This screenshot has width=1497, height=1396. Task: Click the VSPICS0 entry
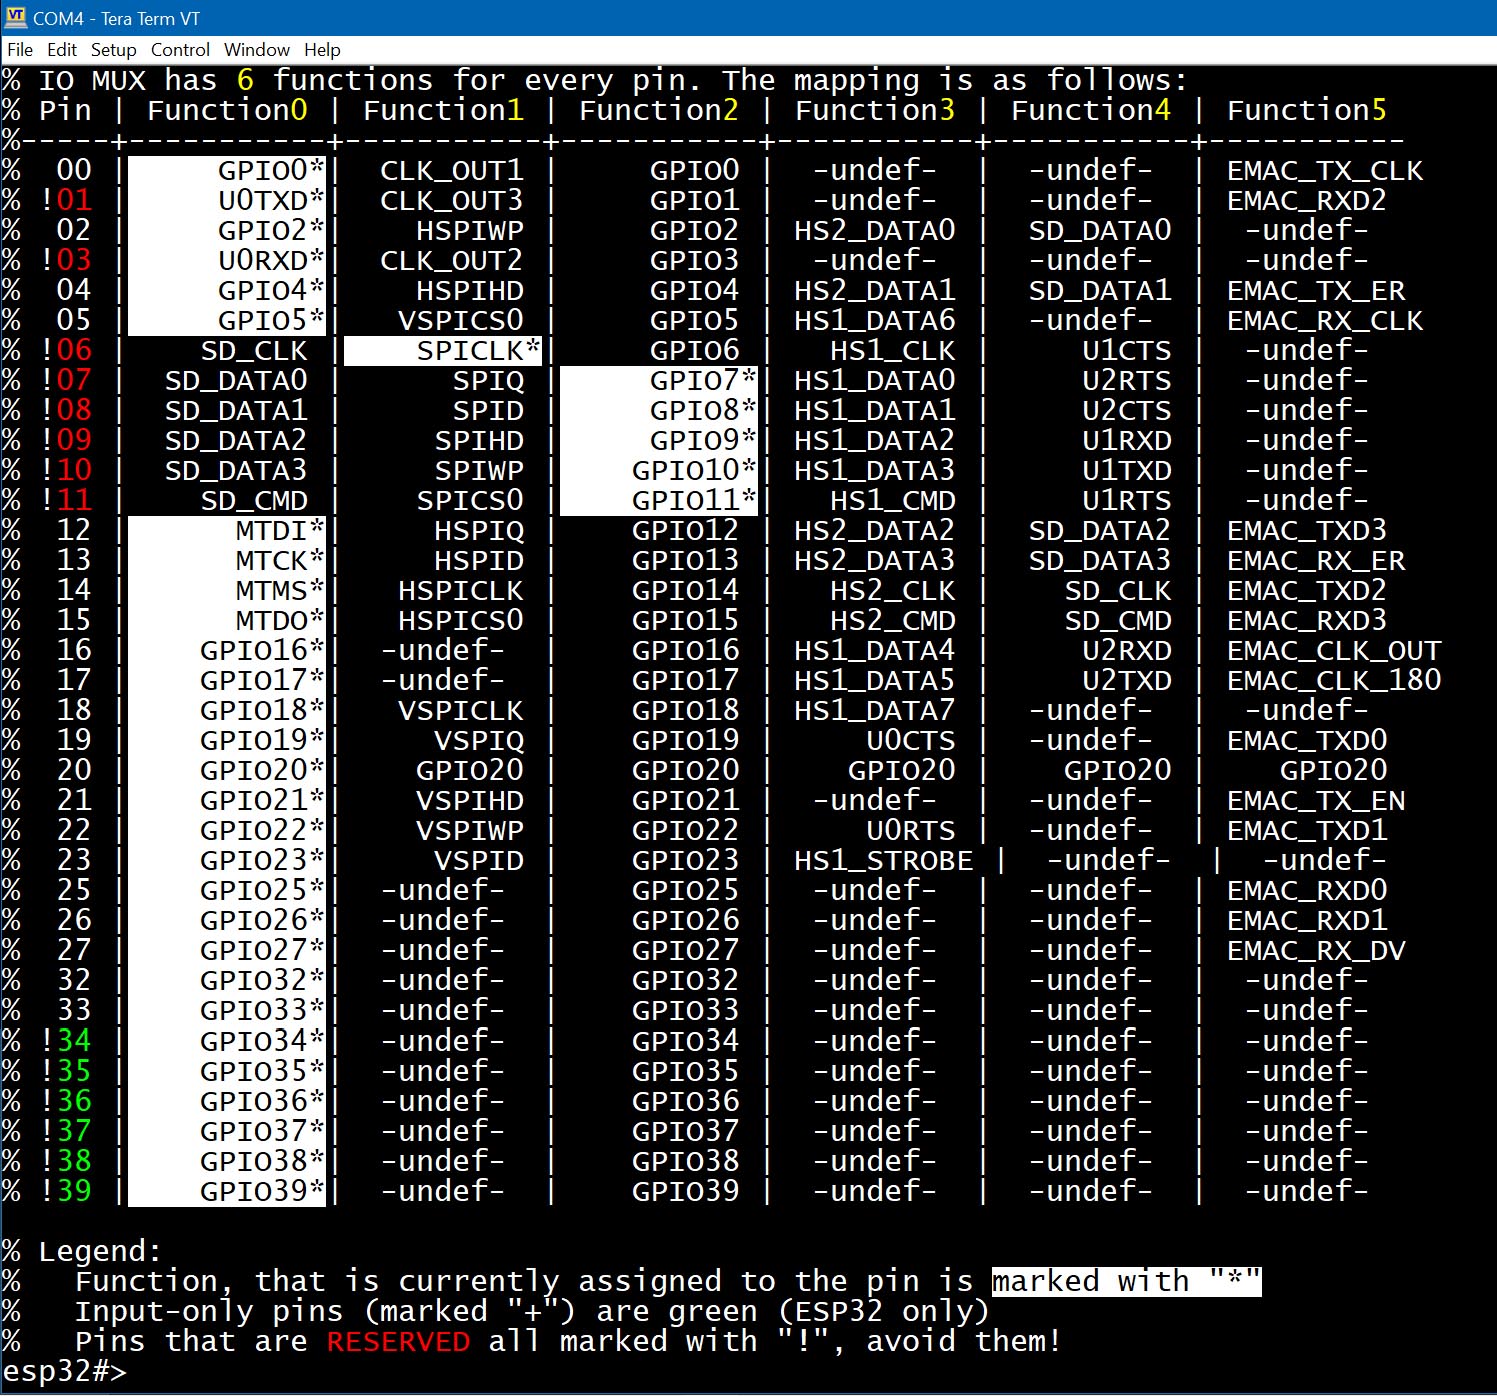pos(461,321)
